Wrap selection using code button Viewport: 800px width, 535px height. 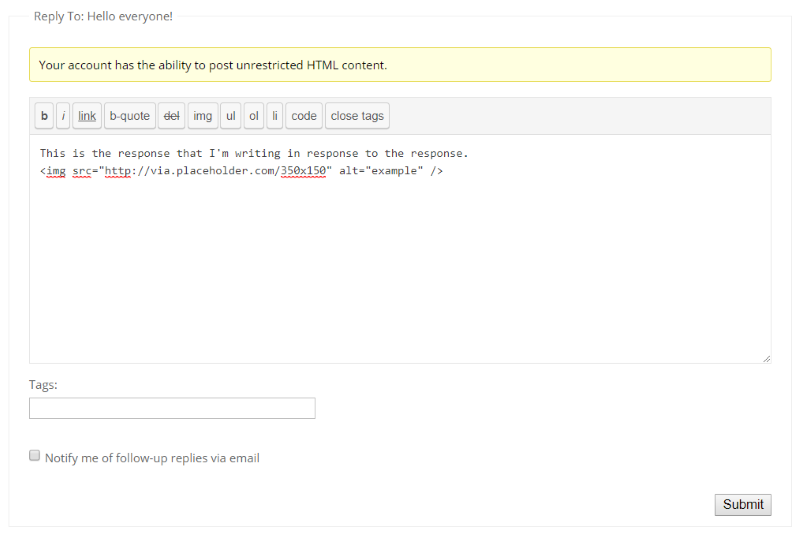pyautogui.click(x=304, y=116)
